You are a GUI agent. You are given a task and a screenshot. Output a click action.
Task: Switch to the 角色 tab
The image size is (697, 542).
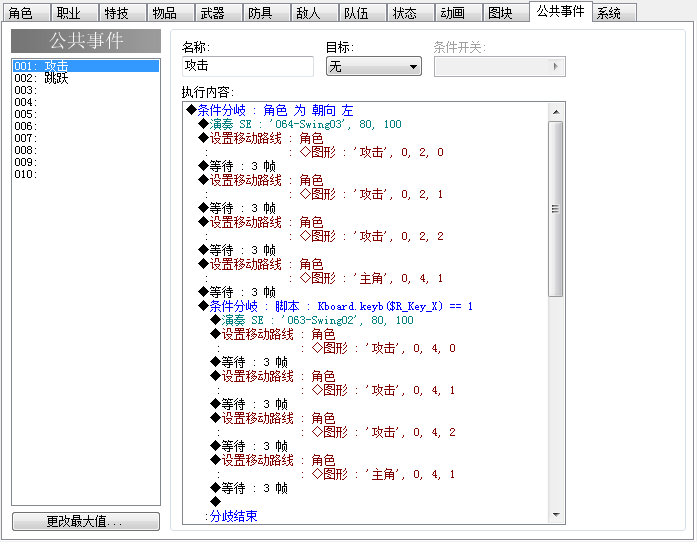tap(26, 13)
